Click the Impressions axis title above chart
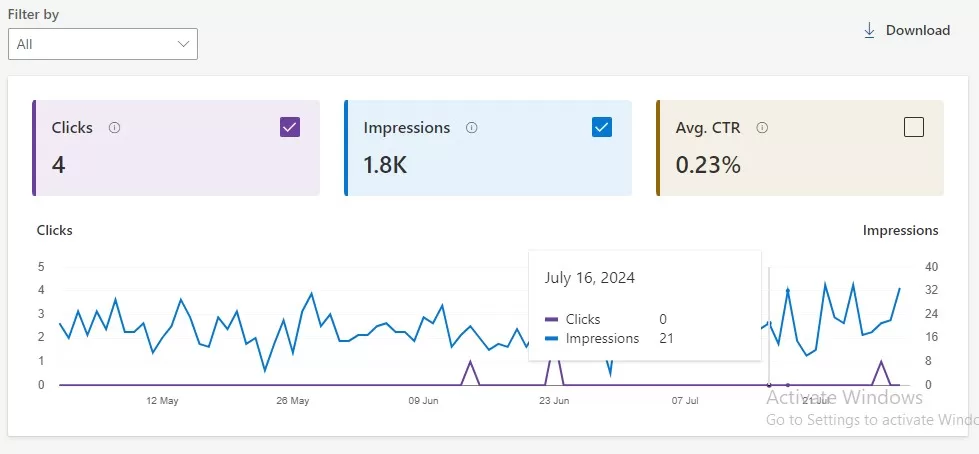The image size is (979, 454). (900, 230)
